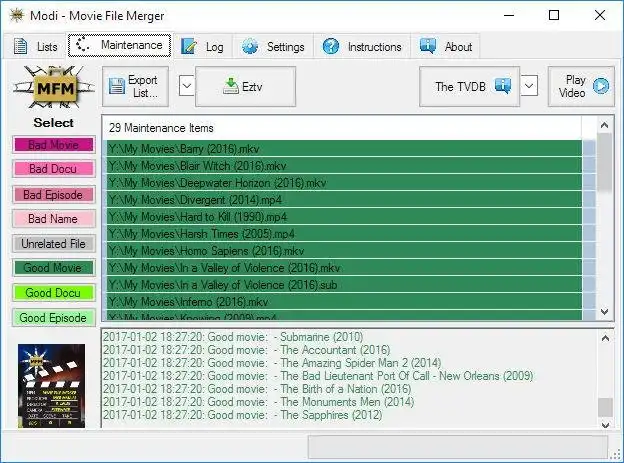Select the Bad Name button

click(x=53, y=219)
